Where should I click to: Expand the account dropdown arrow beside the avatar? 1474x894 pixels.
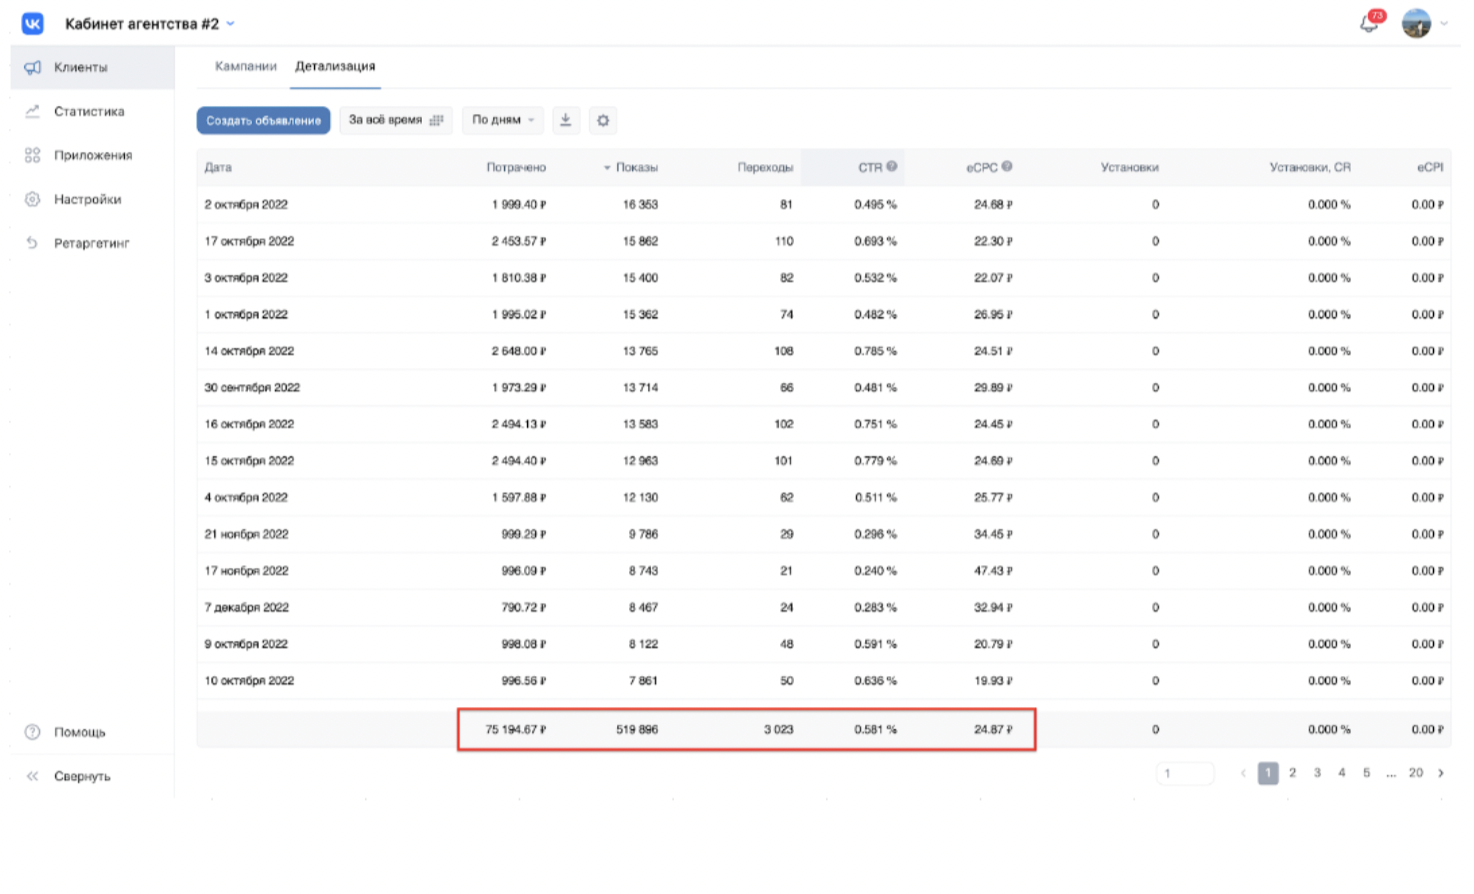[x=1444, y=24]
